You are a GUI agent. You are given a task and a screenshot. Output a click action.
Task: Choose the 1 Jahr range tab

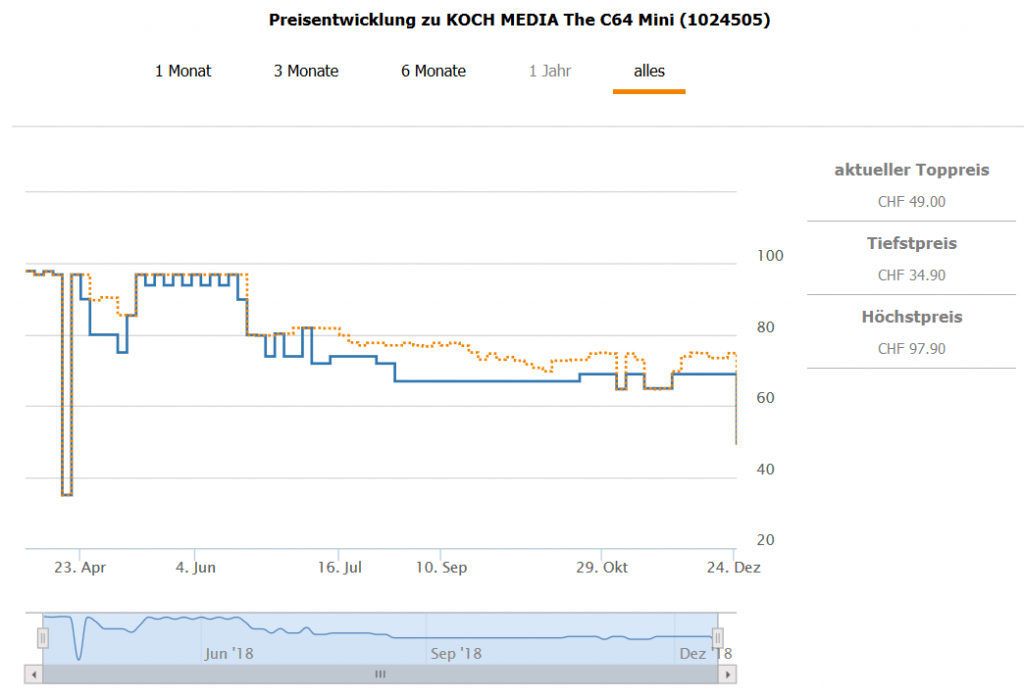549,71
